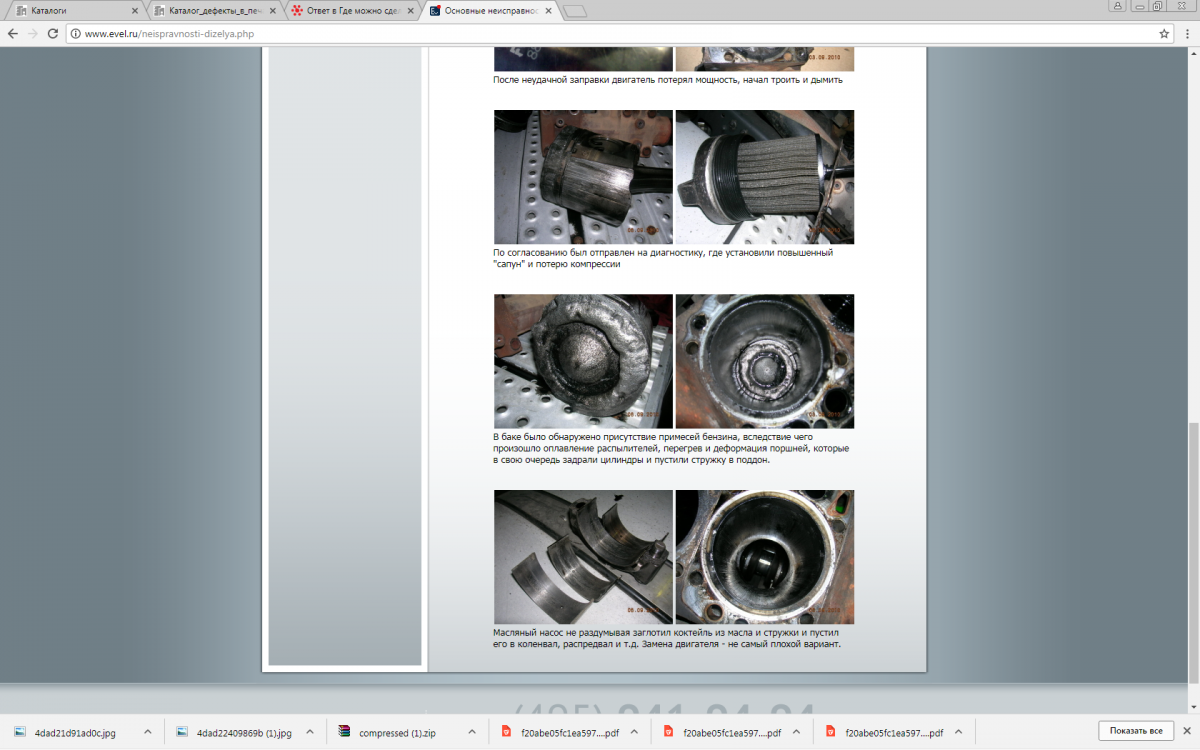Open the Chrome three-dot menu
The height and width of the screenshot is (750, 1200).
coord(1187,33)
